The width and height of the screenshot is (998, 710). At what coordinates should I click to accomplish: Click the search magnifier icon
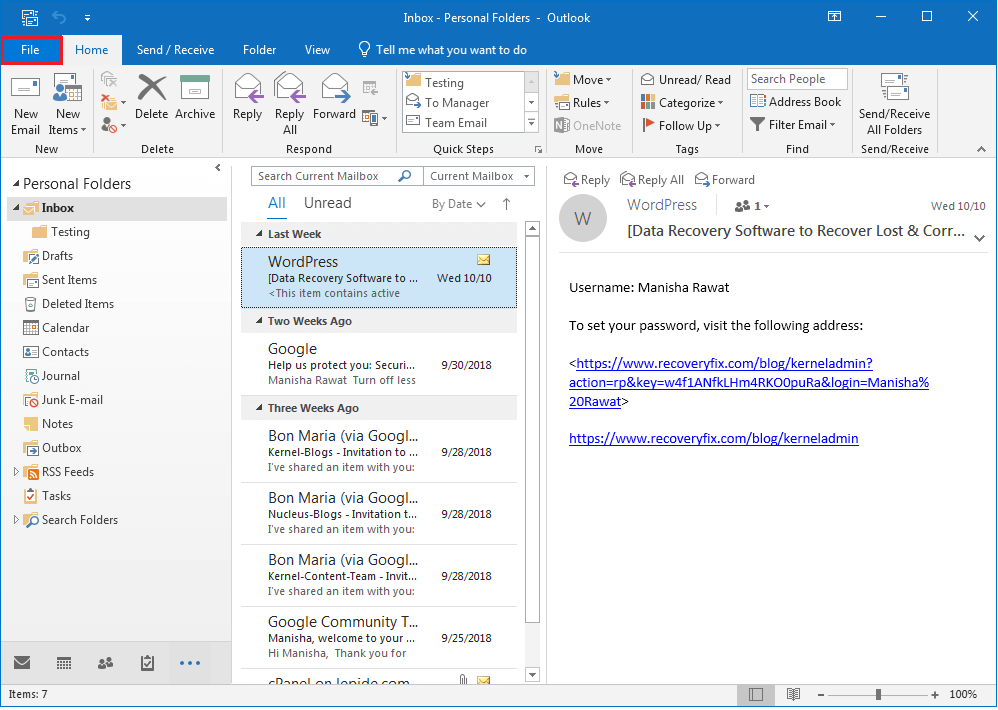pos(405,176)
